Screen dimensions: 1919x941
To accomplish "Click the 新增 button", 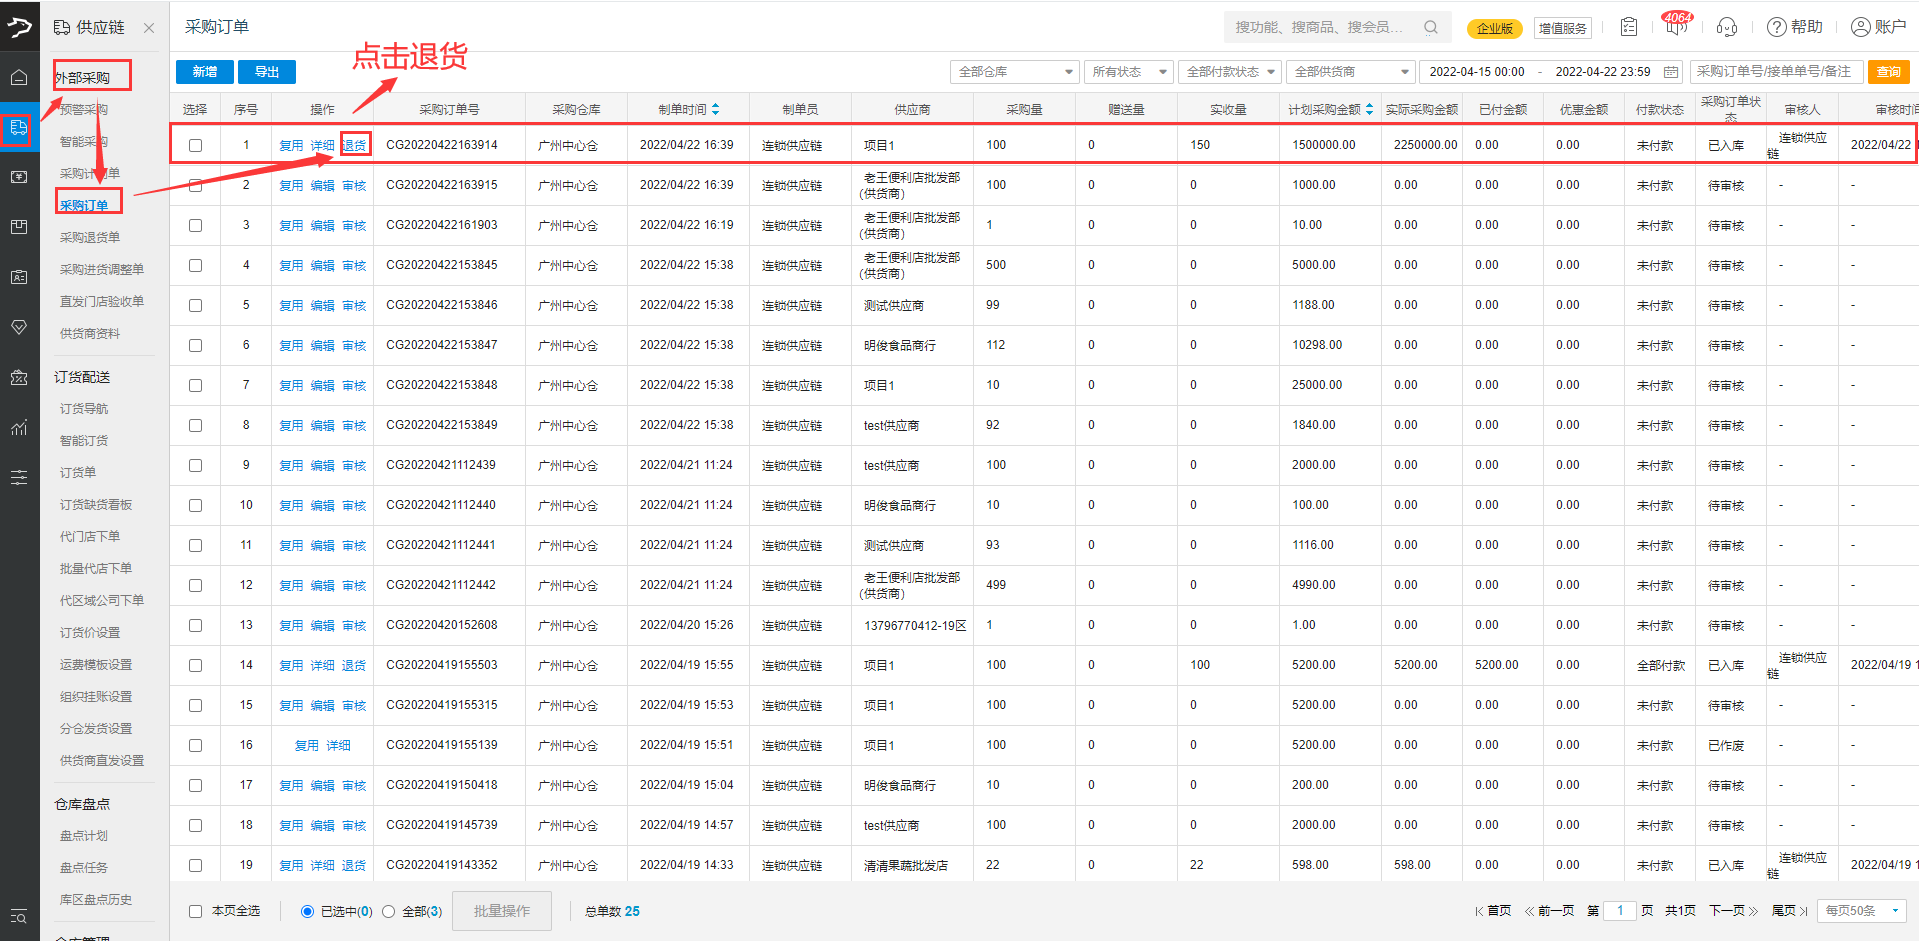I will click(x=205, y=72).
